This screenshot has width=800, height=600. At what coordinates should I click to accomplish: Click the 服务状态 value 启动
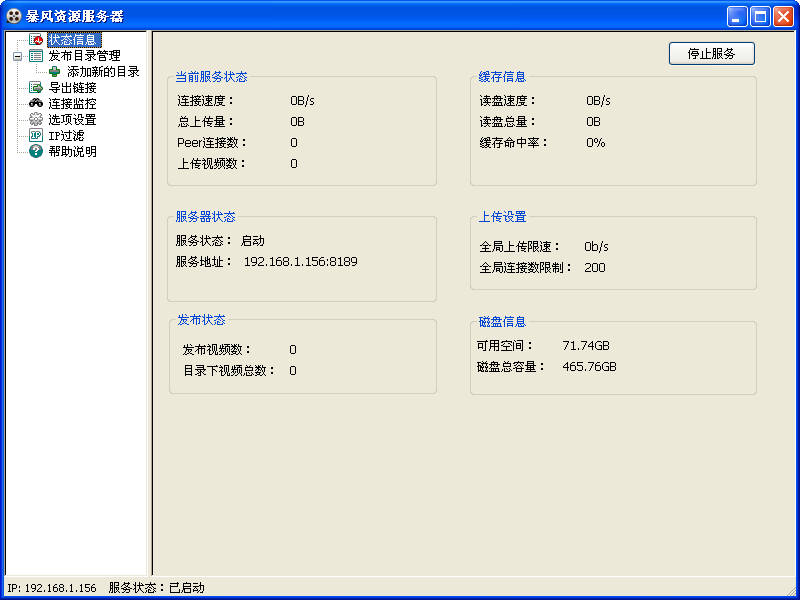(x=253, y=241)
